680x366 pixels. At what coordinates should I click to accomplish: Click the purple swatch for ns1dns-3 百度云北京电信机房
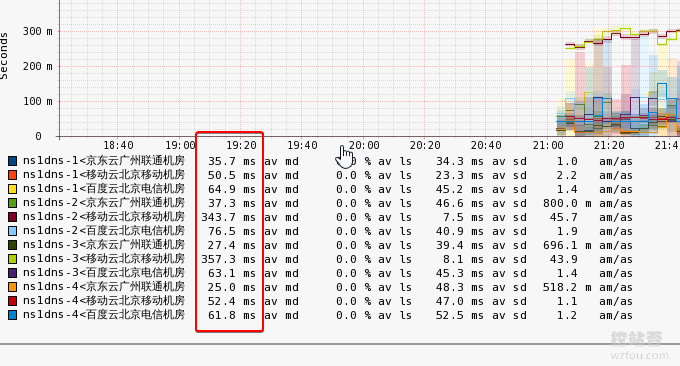pyautogui.click(x=13, y=273)
